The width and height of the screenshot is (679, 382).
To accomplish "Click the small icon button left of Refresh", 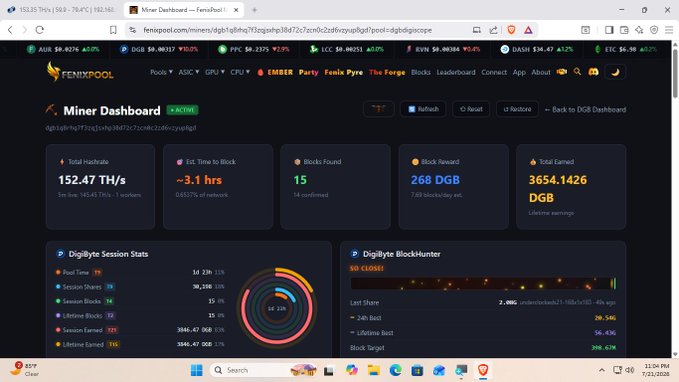I will 378,109.
